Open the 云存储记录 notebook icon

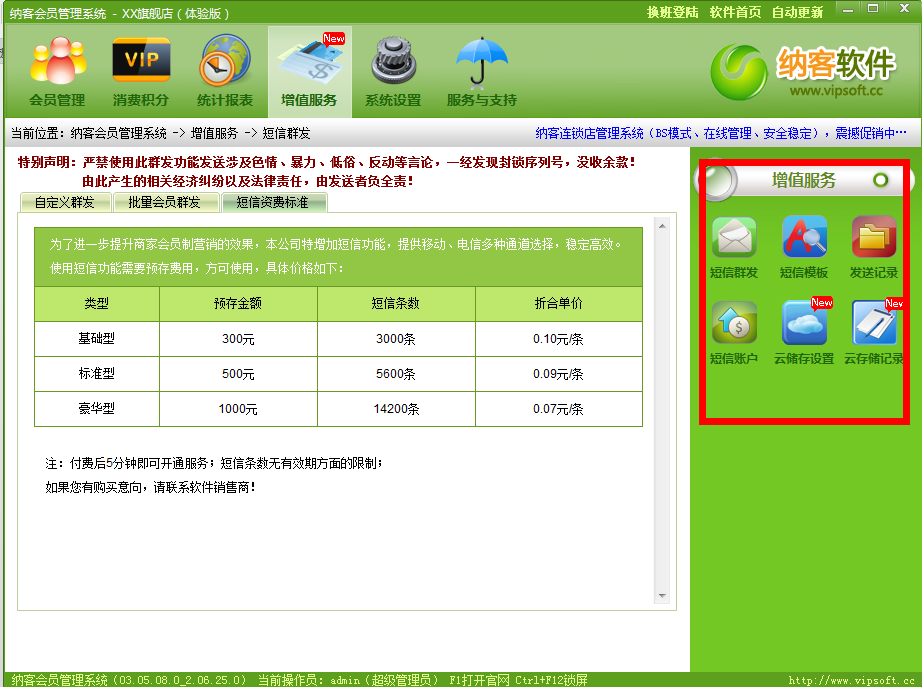tap(874, 324)
